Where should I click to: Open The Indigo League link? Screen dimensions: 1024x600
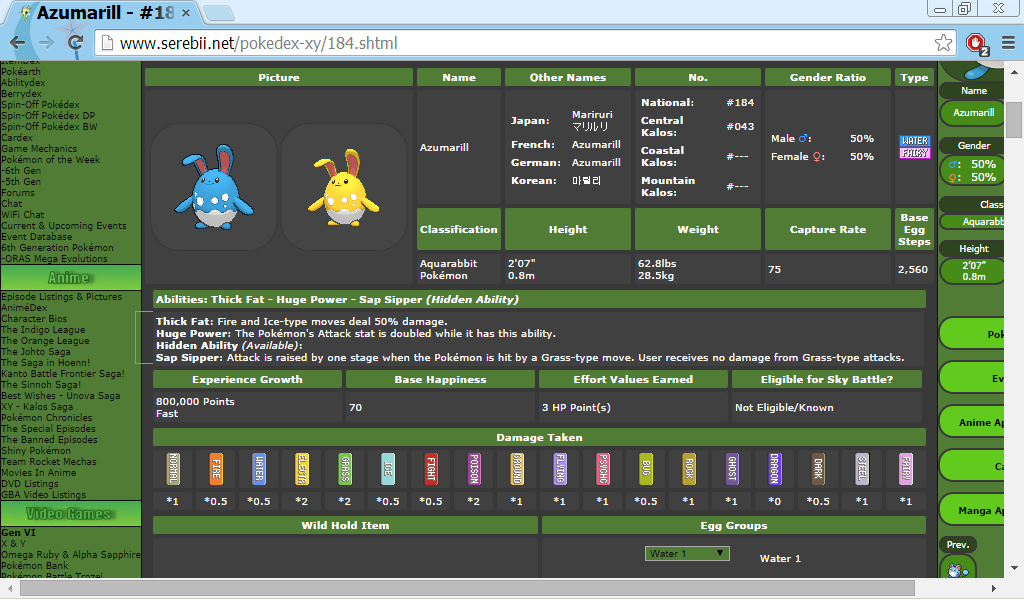pos(44,330)
